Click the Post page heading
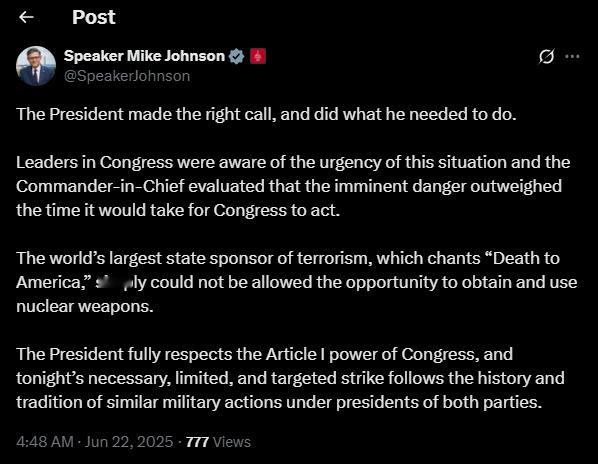Screen dimensions: 598x464 [x=94, y=17]
